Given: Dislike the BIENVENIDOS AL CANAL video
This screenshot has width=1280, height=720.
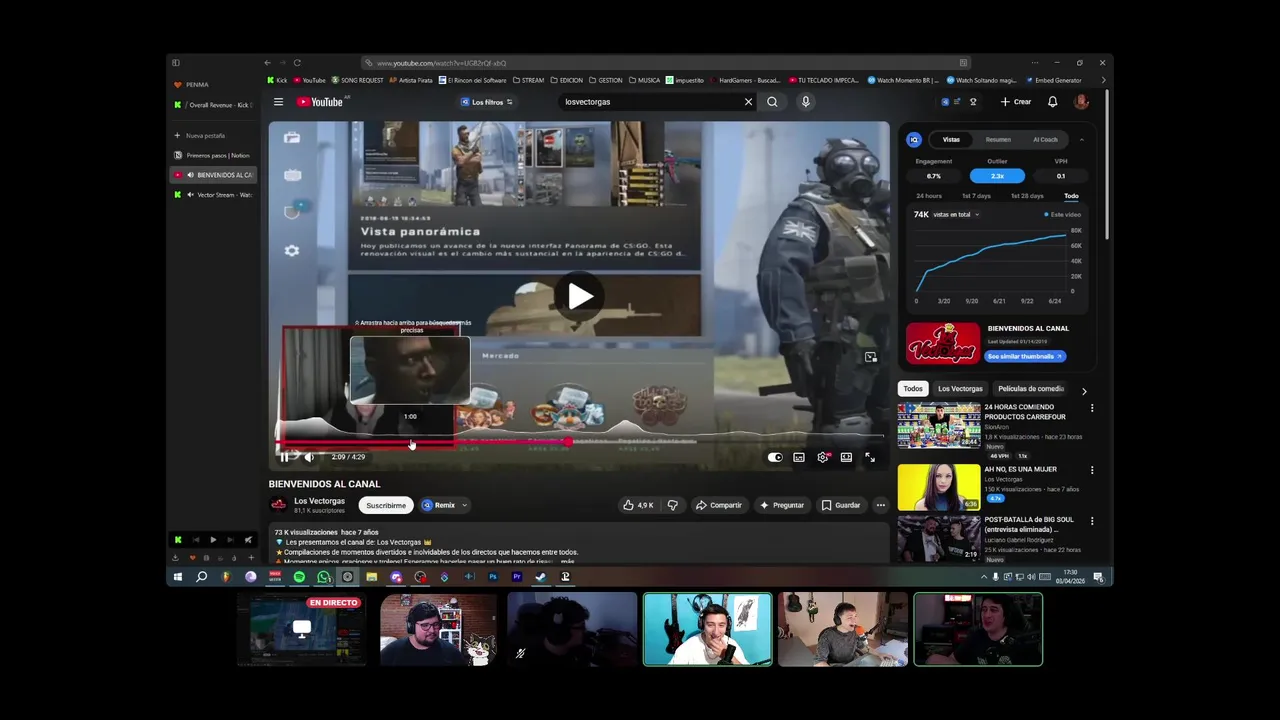Looking at the screenshot, I should [x=672, y=505].
